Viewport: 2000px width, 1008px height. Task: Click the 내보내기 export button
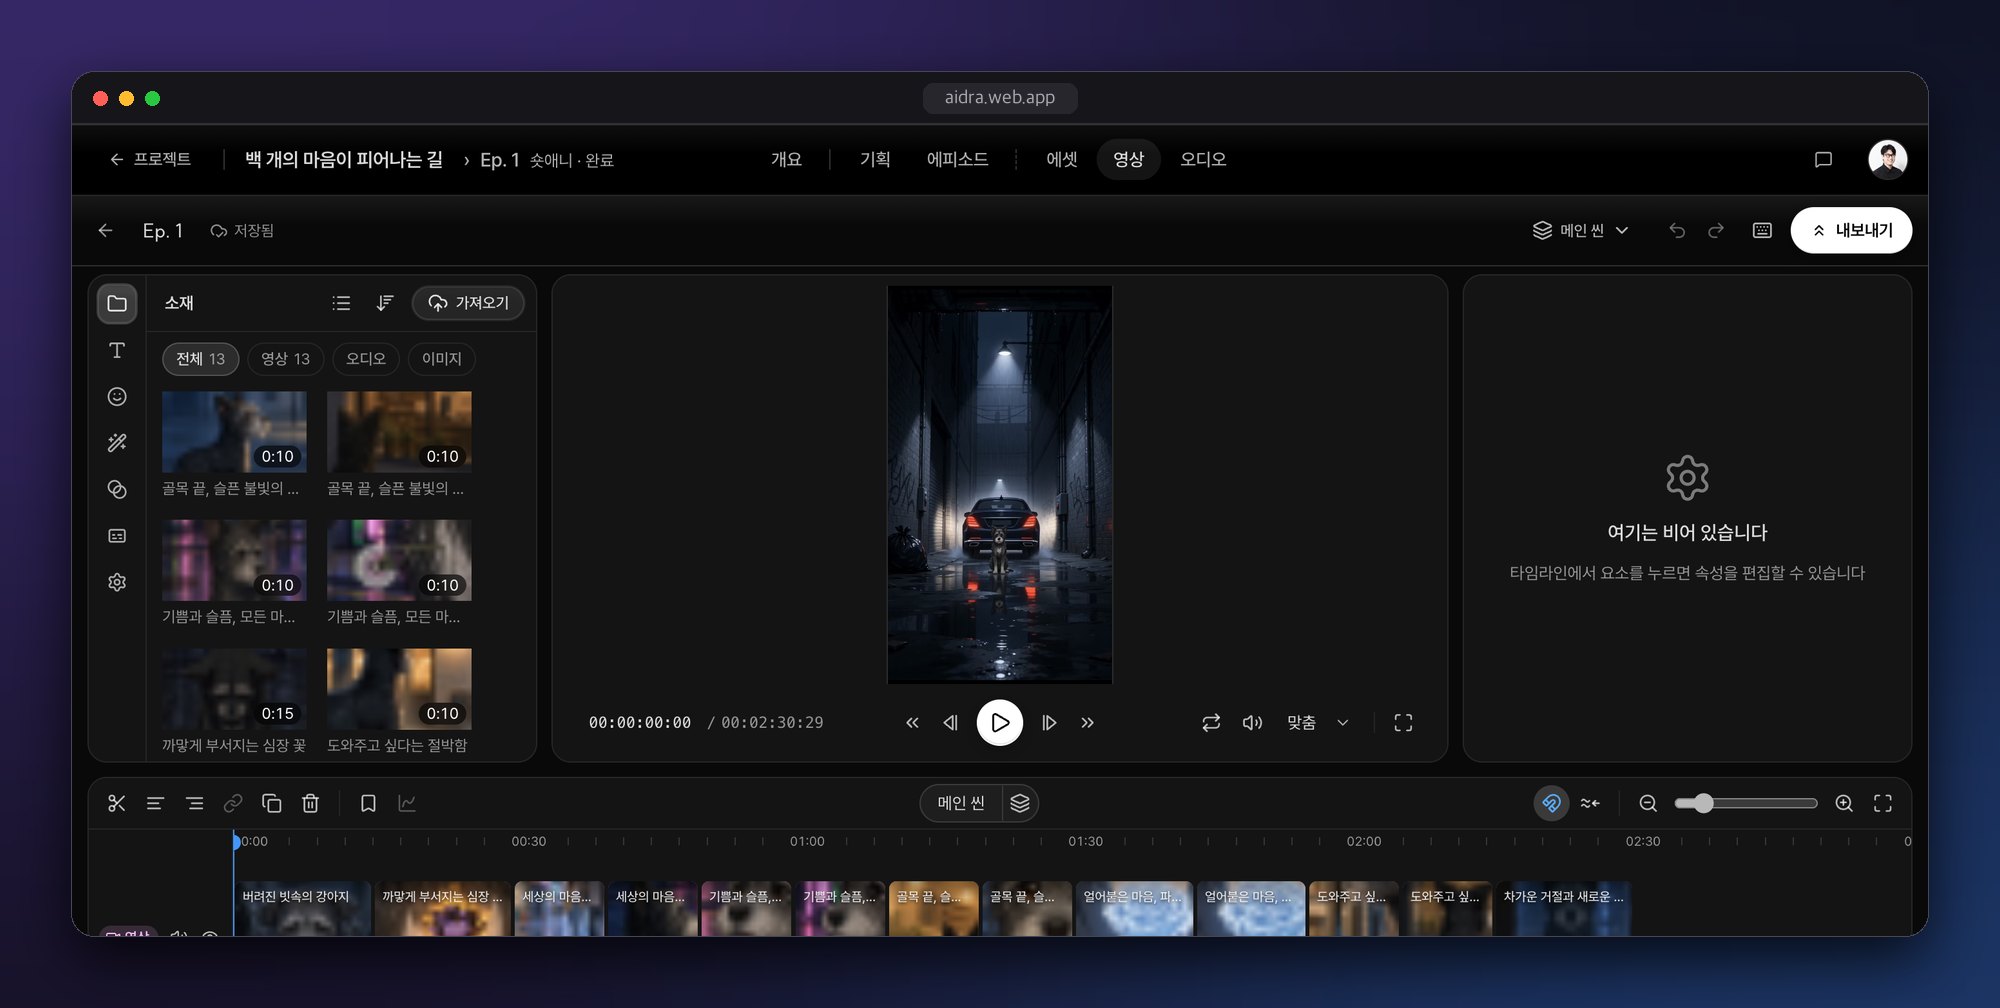tap(1851, 231)
